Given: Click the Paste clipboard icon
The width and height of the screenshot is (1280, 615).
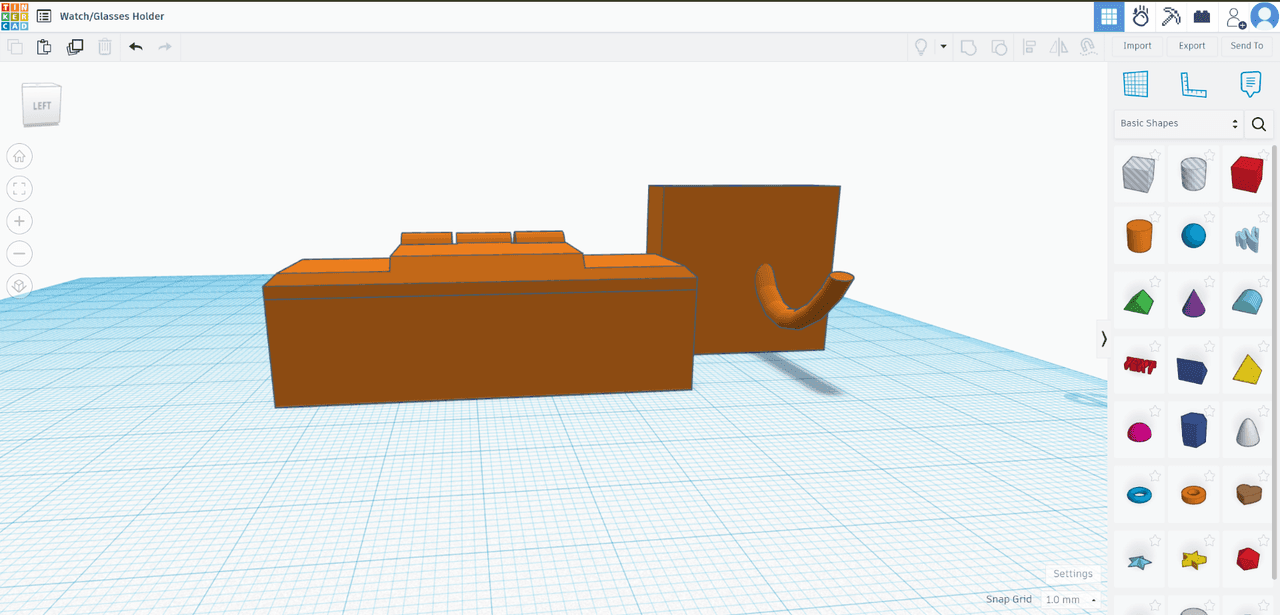Looking at the screenshot, I should [x=44, y=47].
